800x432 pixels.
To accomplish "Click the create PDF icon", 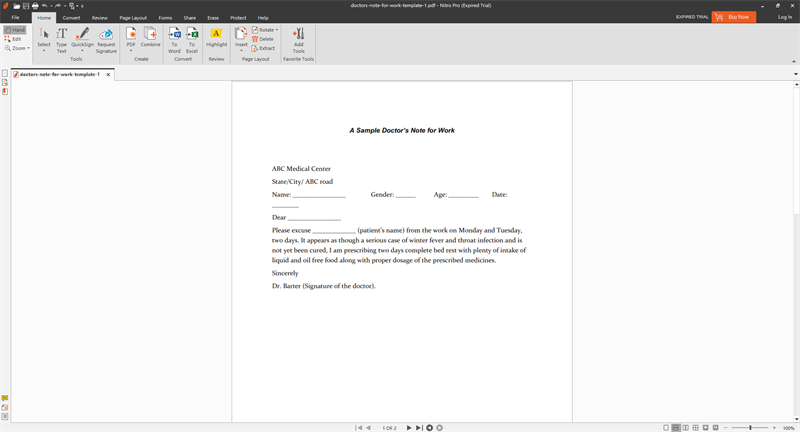I will point(131,34).
